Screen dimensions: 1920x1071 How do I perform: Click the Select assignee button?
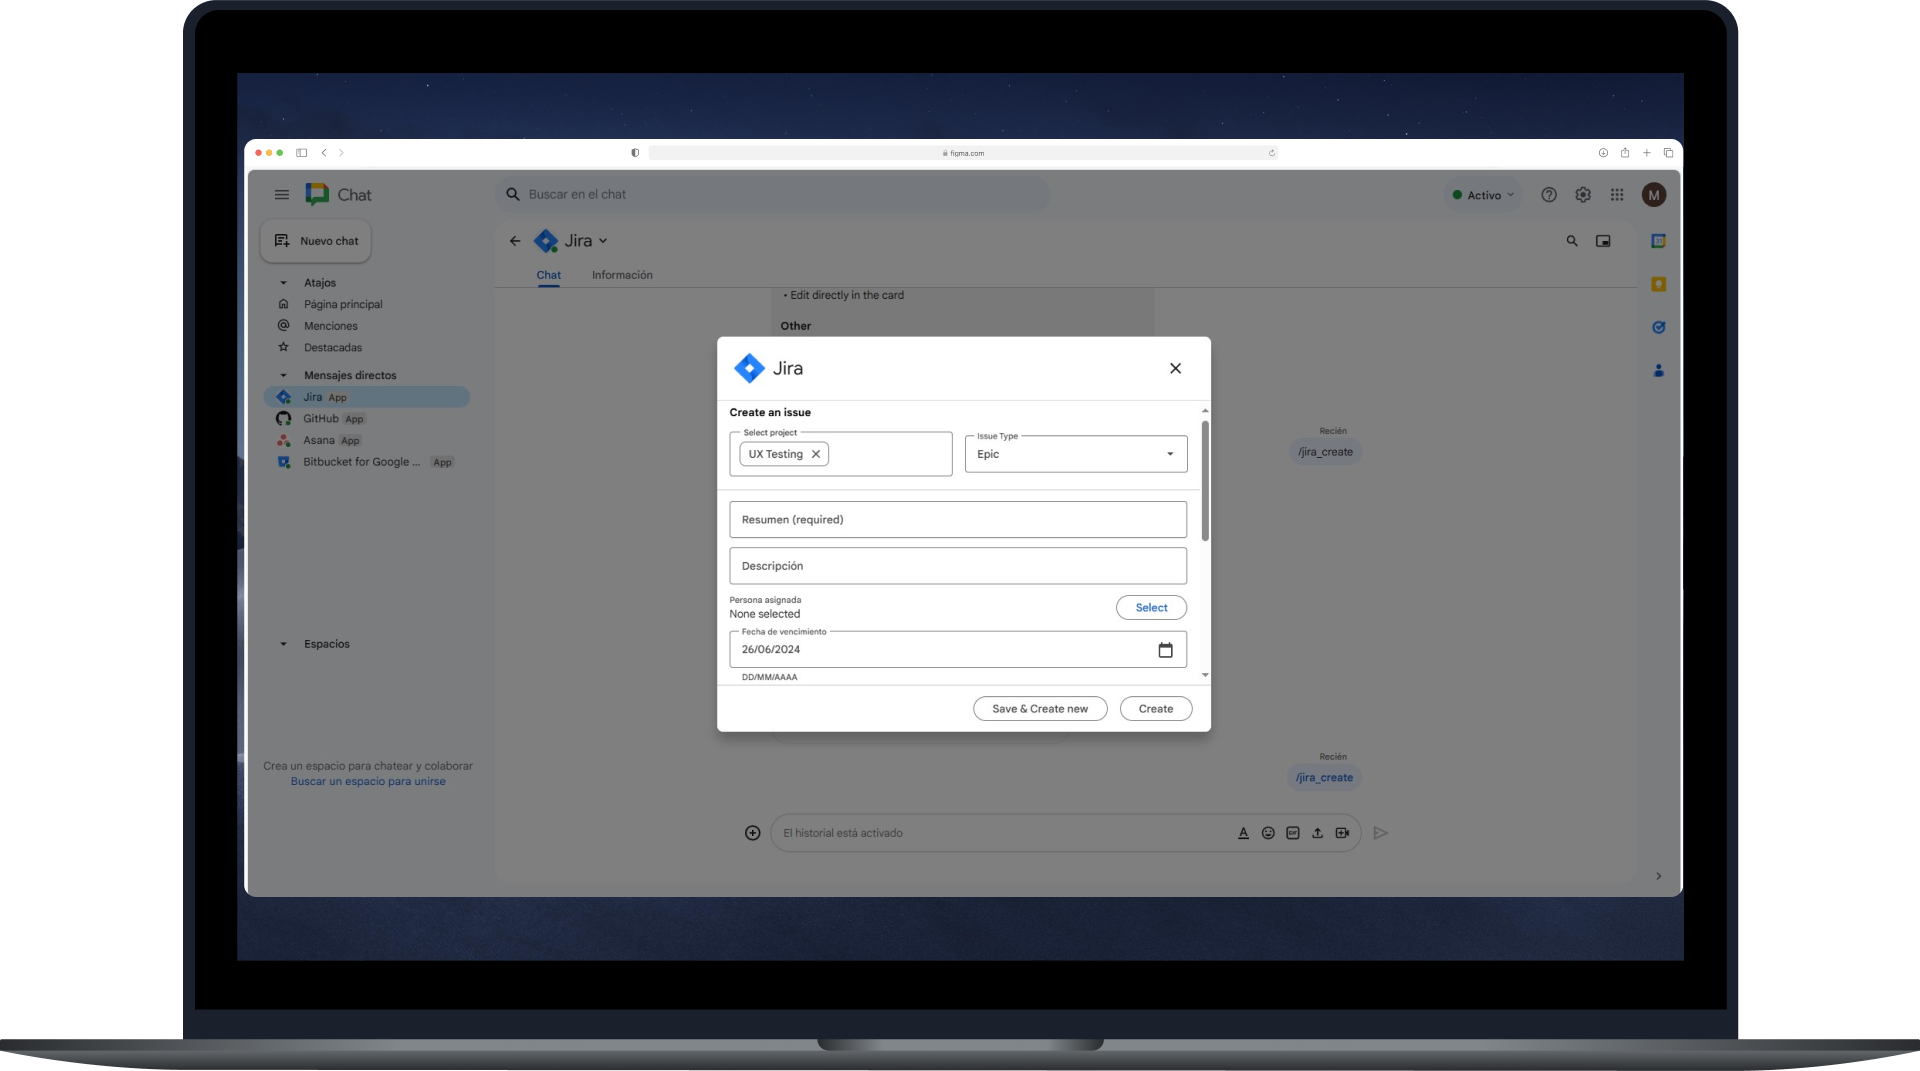coord(1151,608)
